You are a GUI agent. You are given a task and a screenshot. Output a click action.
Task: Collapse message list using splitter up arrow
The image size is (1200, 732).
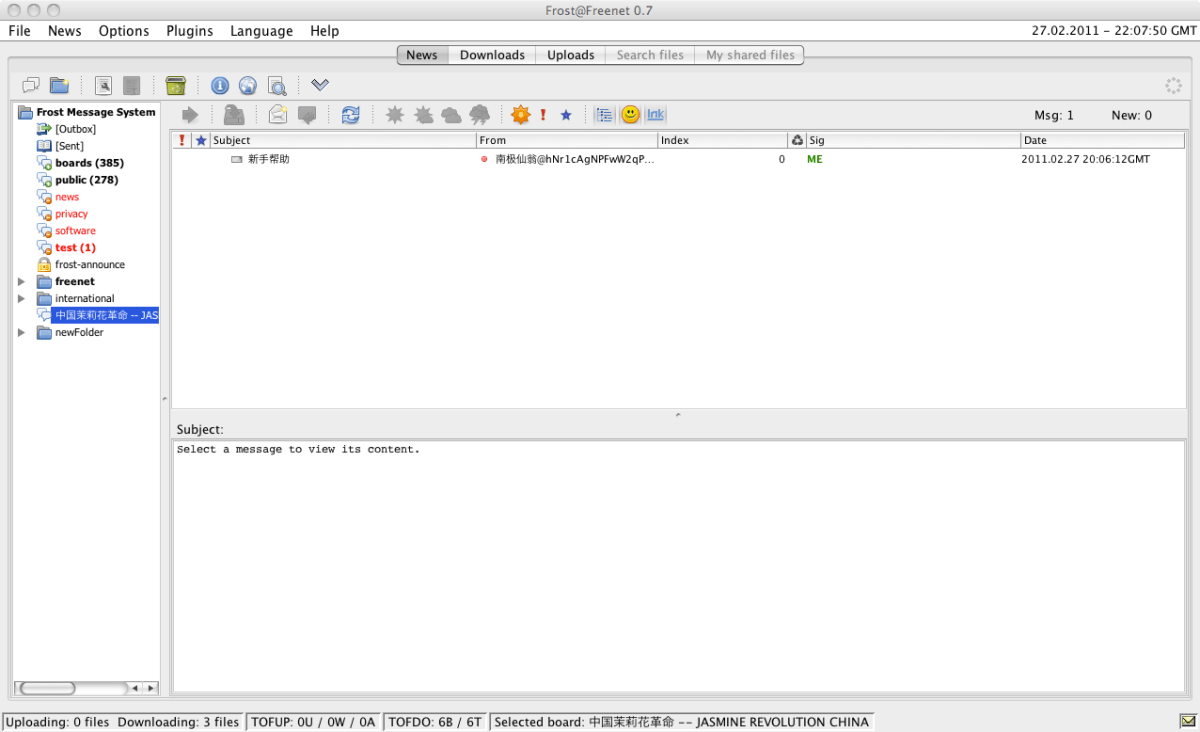click(x=678, y=414)
